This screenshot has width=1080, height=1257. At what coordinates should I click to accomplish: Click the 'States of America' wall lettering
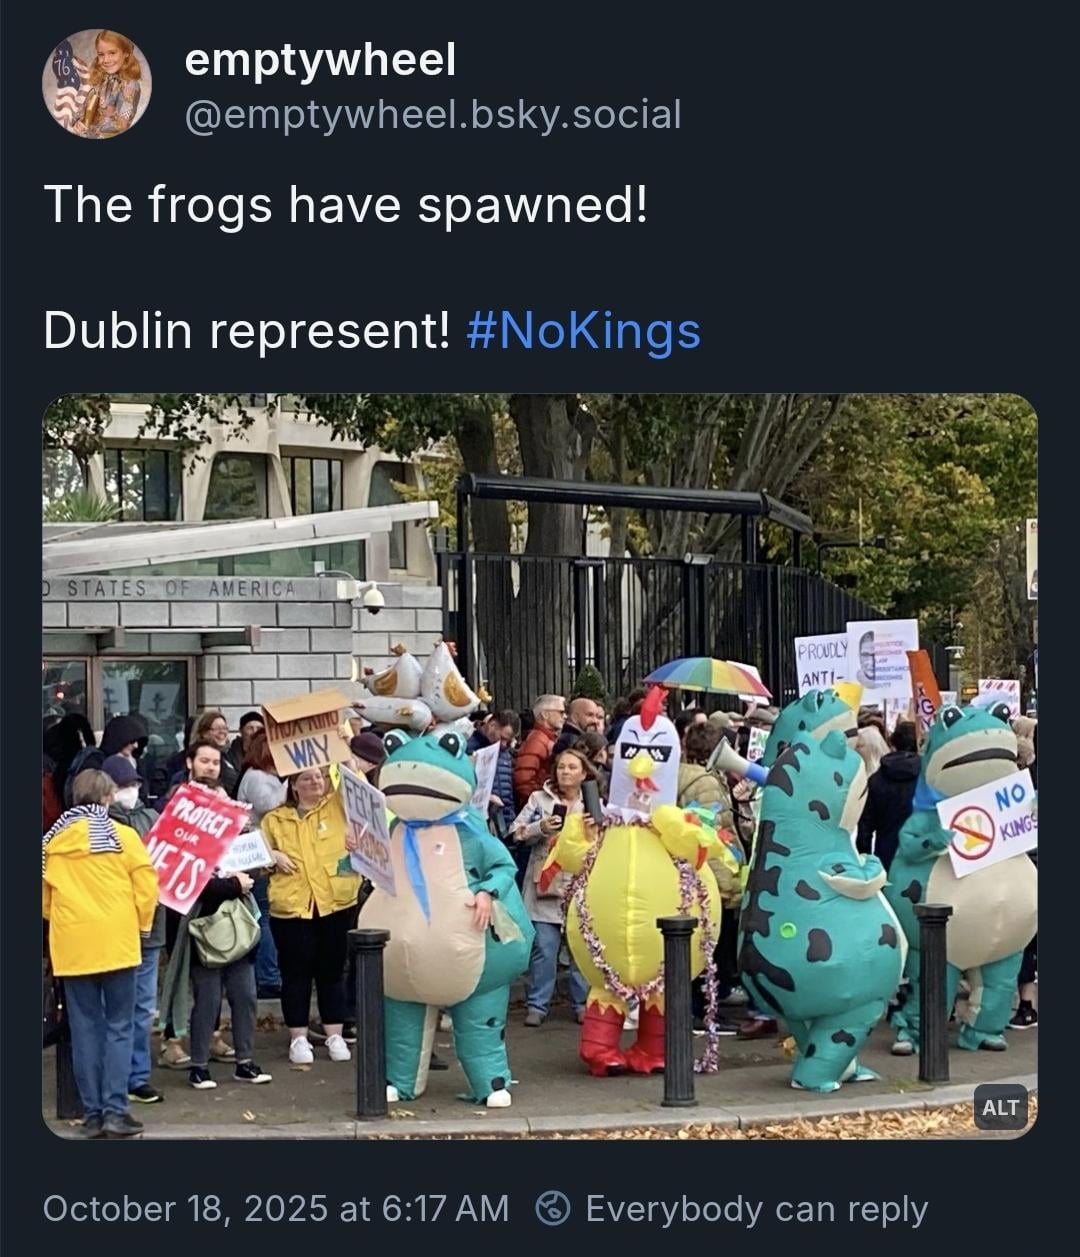[180, 588]
